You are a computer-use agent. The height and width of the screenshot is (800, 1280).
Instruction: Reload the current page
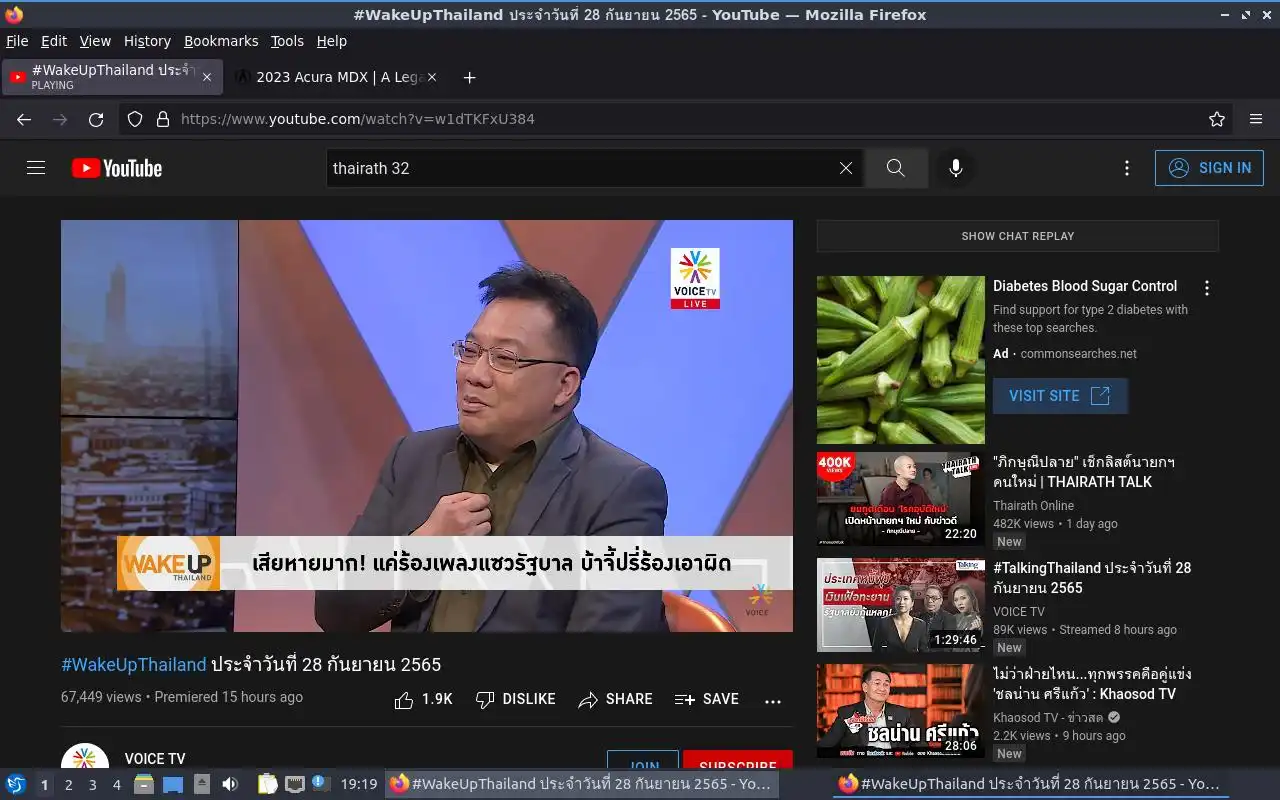click(x=96, y=119)
